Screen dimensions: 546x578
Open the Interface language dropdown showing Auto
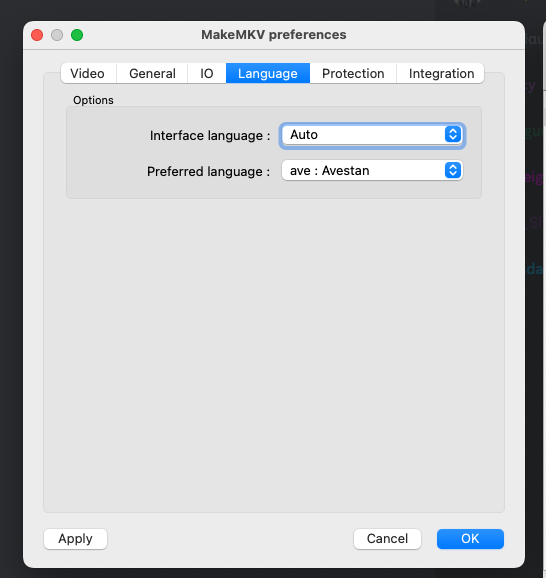coord(372,135)
